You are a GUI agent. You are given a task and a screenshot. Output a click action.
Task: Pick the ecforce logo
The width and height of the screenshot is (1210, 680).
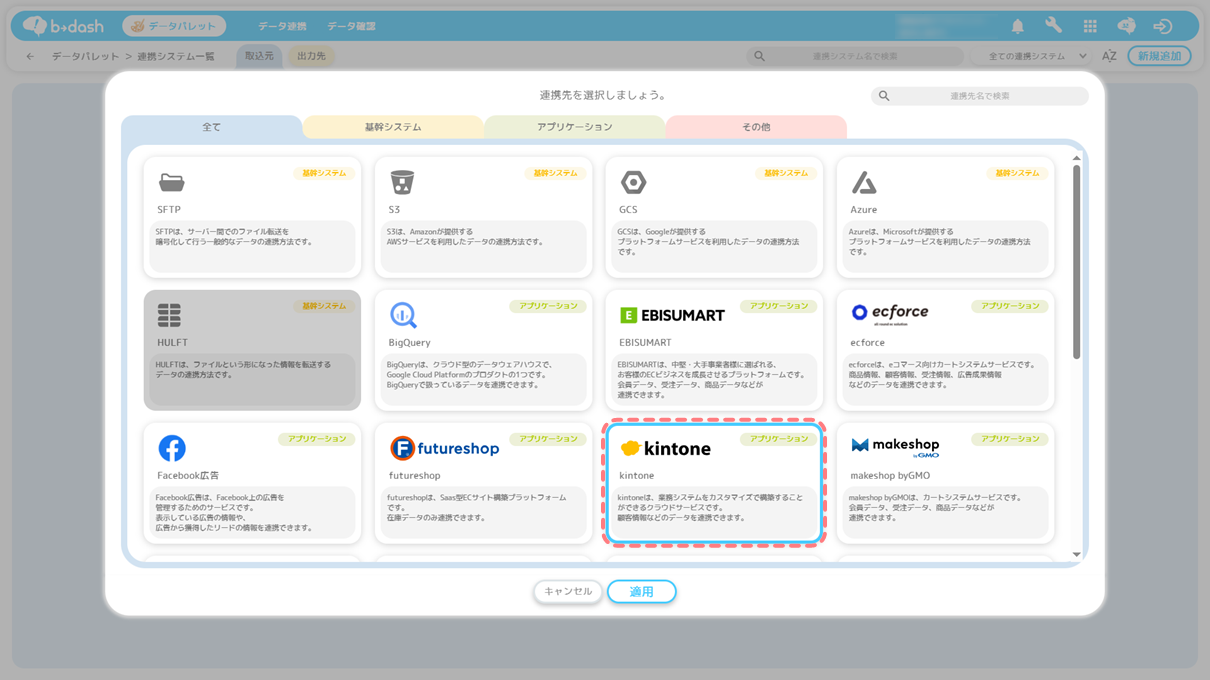pyautogui.click(x=890, y=313)
